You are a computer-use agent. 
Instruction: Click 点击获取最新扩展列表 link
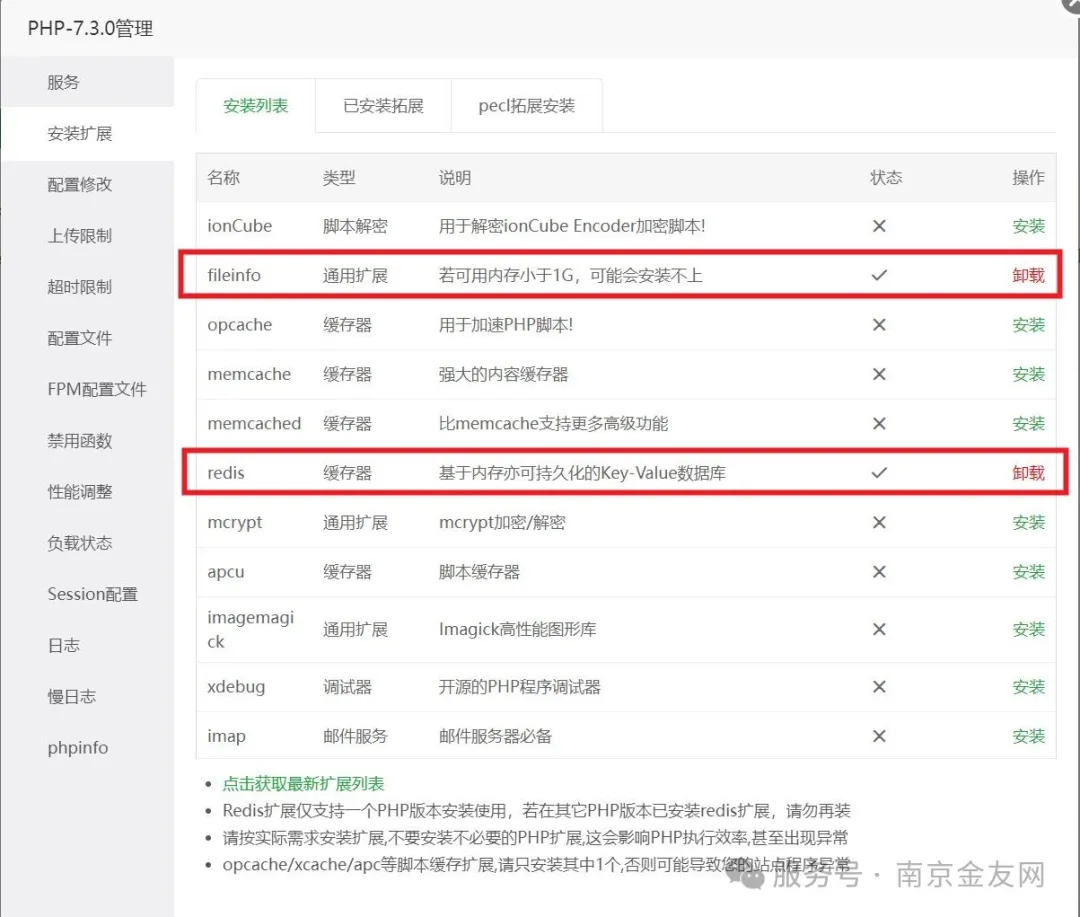click(303, 783)
